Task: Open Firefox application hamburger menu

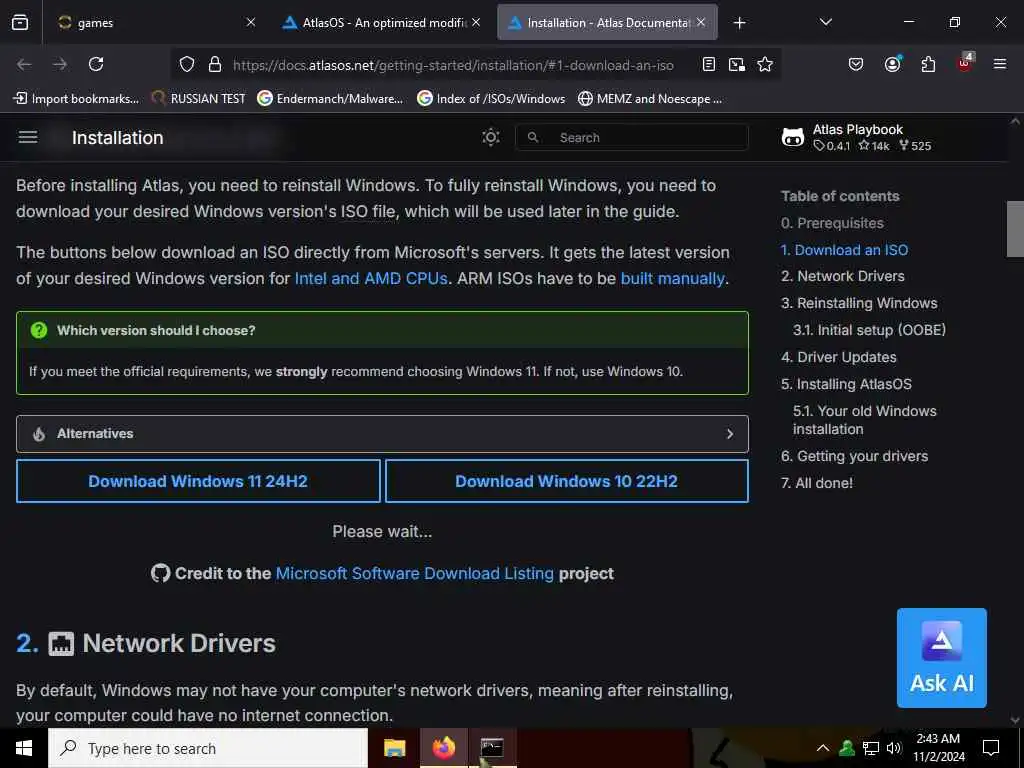Action: tap(999, 64)
